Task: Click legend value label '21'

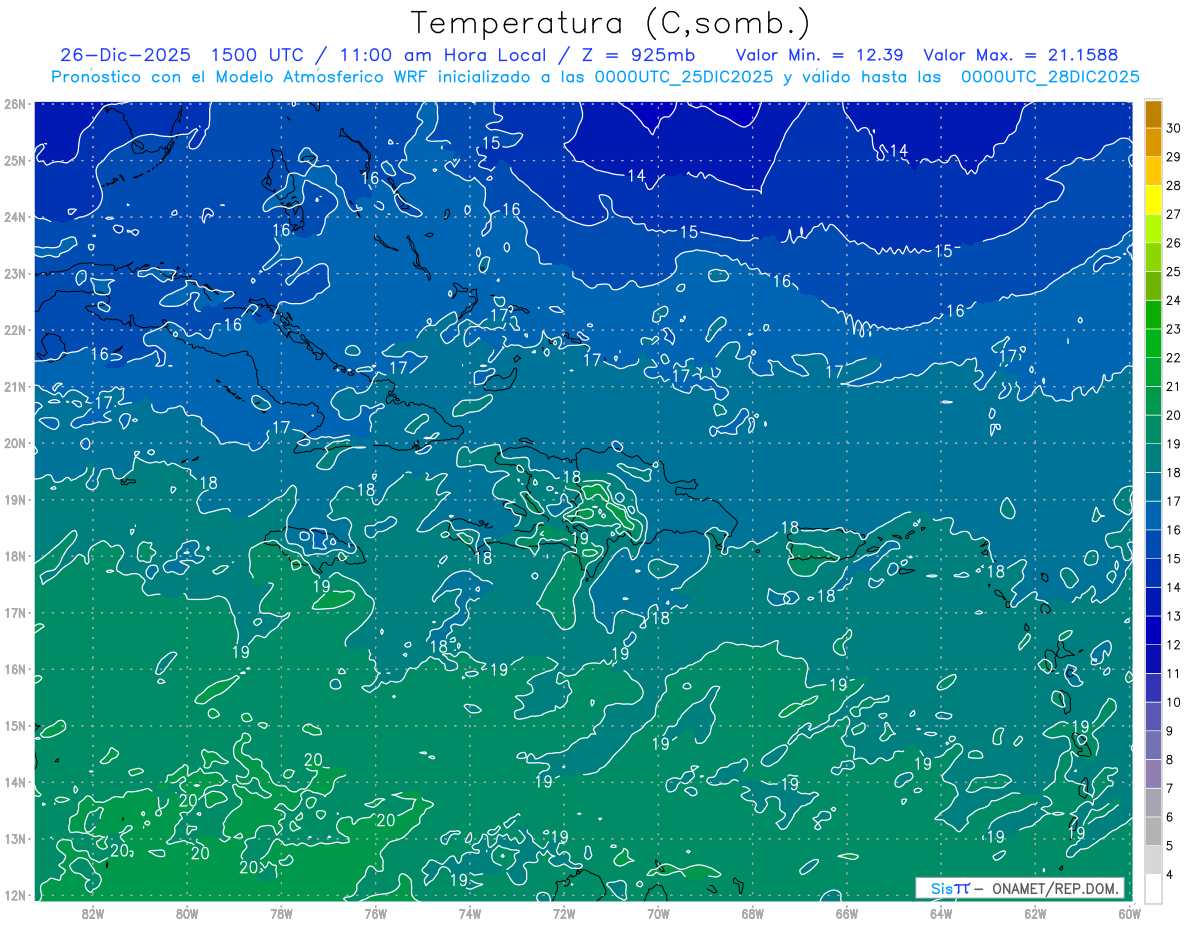Action: [x=1174, y=387]
